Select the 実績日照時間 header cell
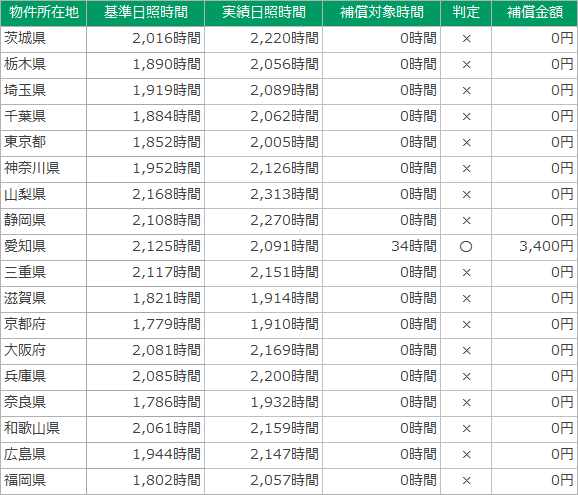578x495 pixels. click(264, 13)
